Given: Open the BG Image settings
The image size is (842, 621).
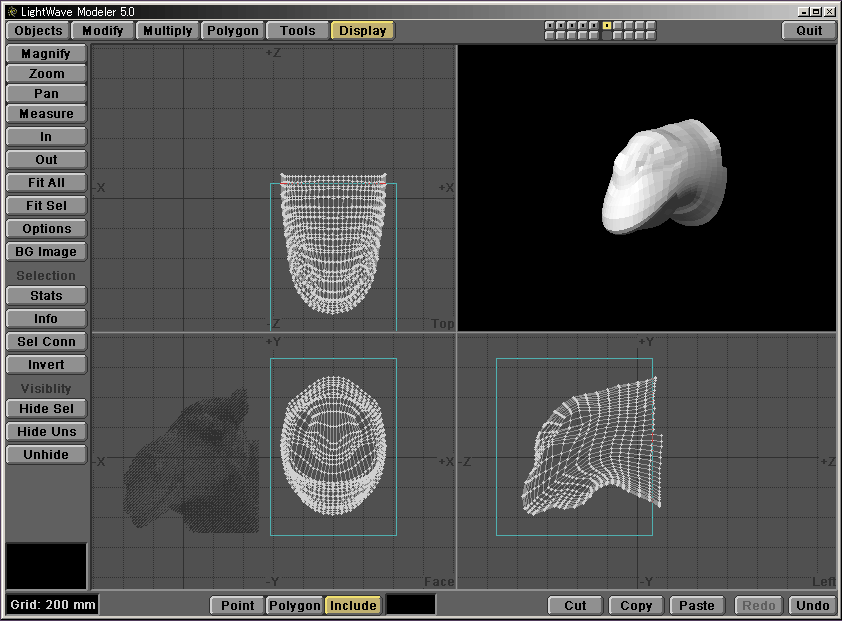Looking at the screenshot, I should pyautogui.click(x=46, y=252).
